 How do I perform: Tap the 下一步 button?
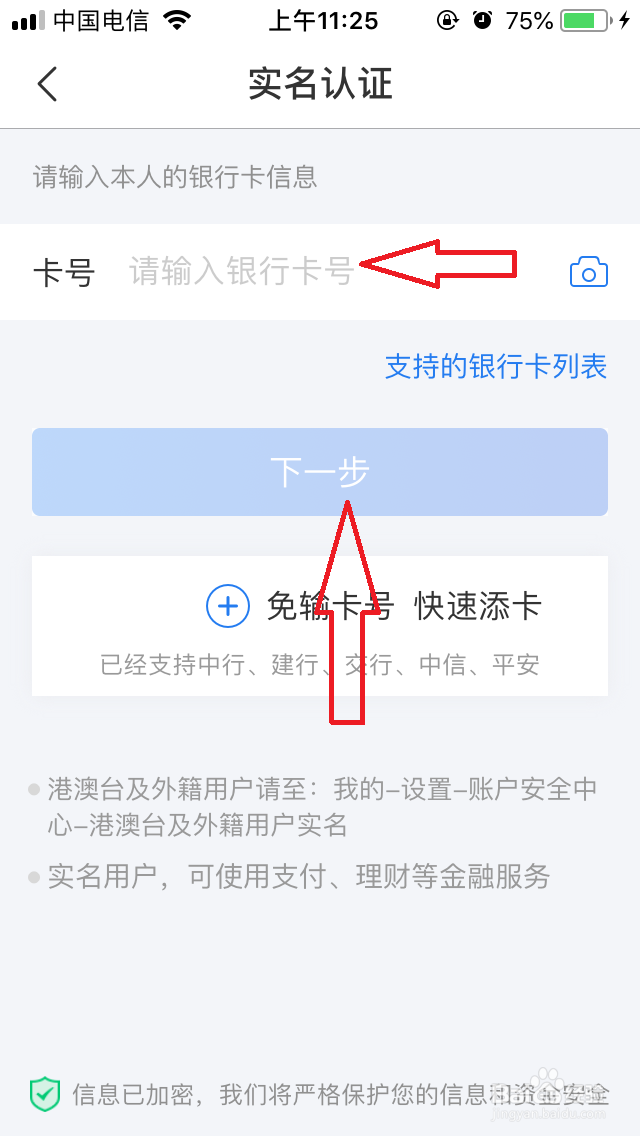tap(320, 472)
